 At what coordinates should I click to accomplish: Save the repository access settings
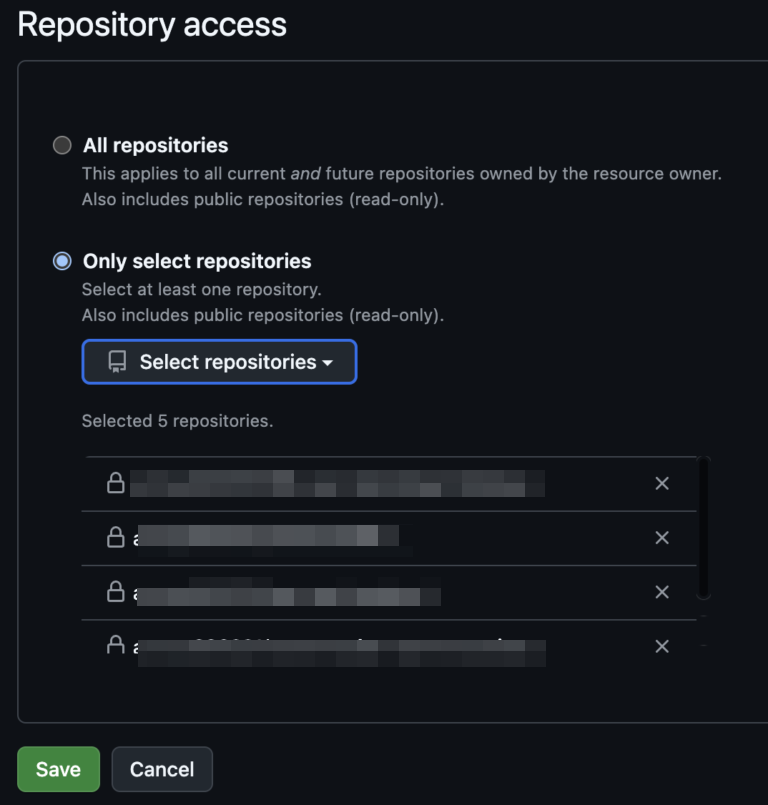tap(59, 769)
